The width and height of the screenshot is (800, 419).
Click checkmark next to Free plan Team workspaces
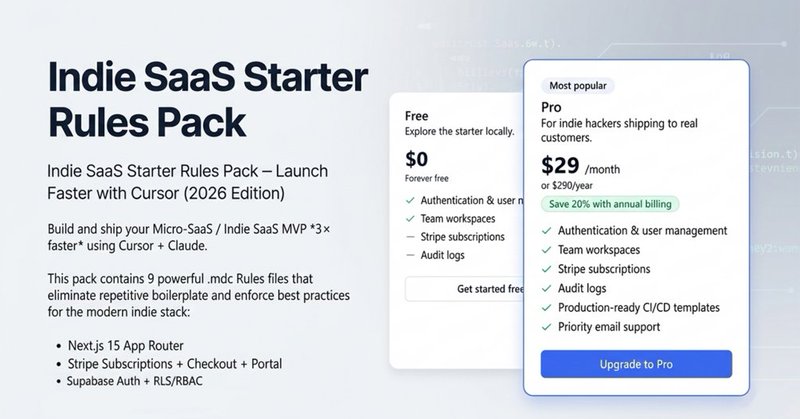pyautogui.click(x=412, y=218)
